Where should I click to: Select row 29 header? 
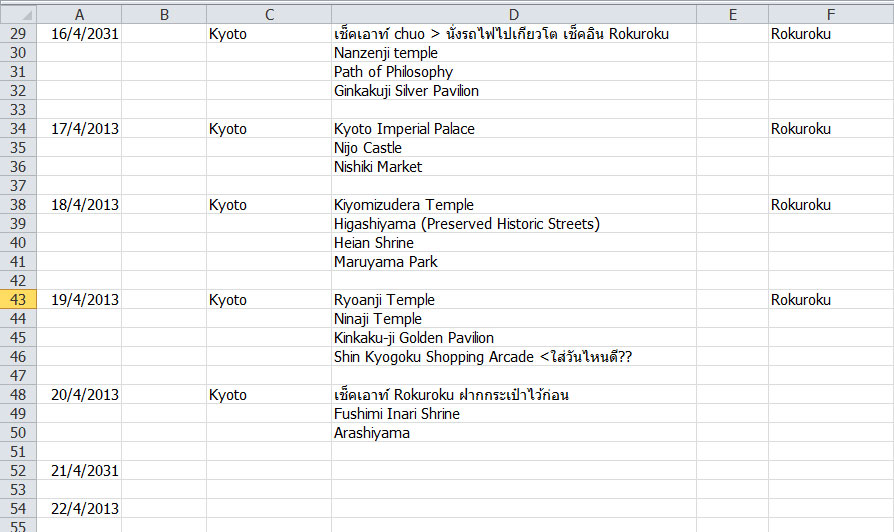point(18,34)
